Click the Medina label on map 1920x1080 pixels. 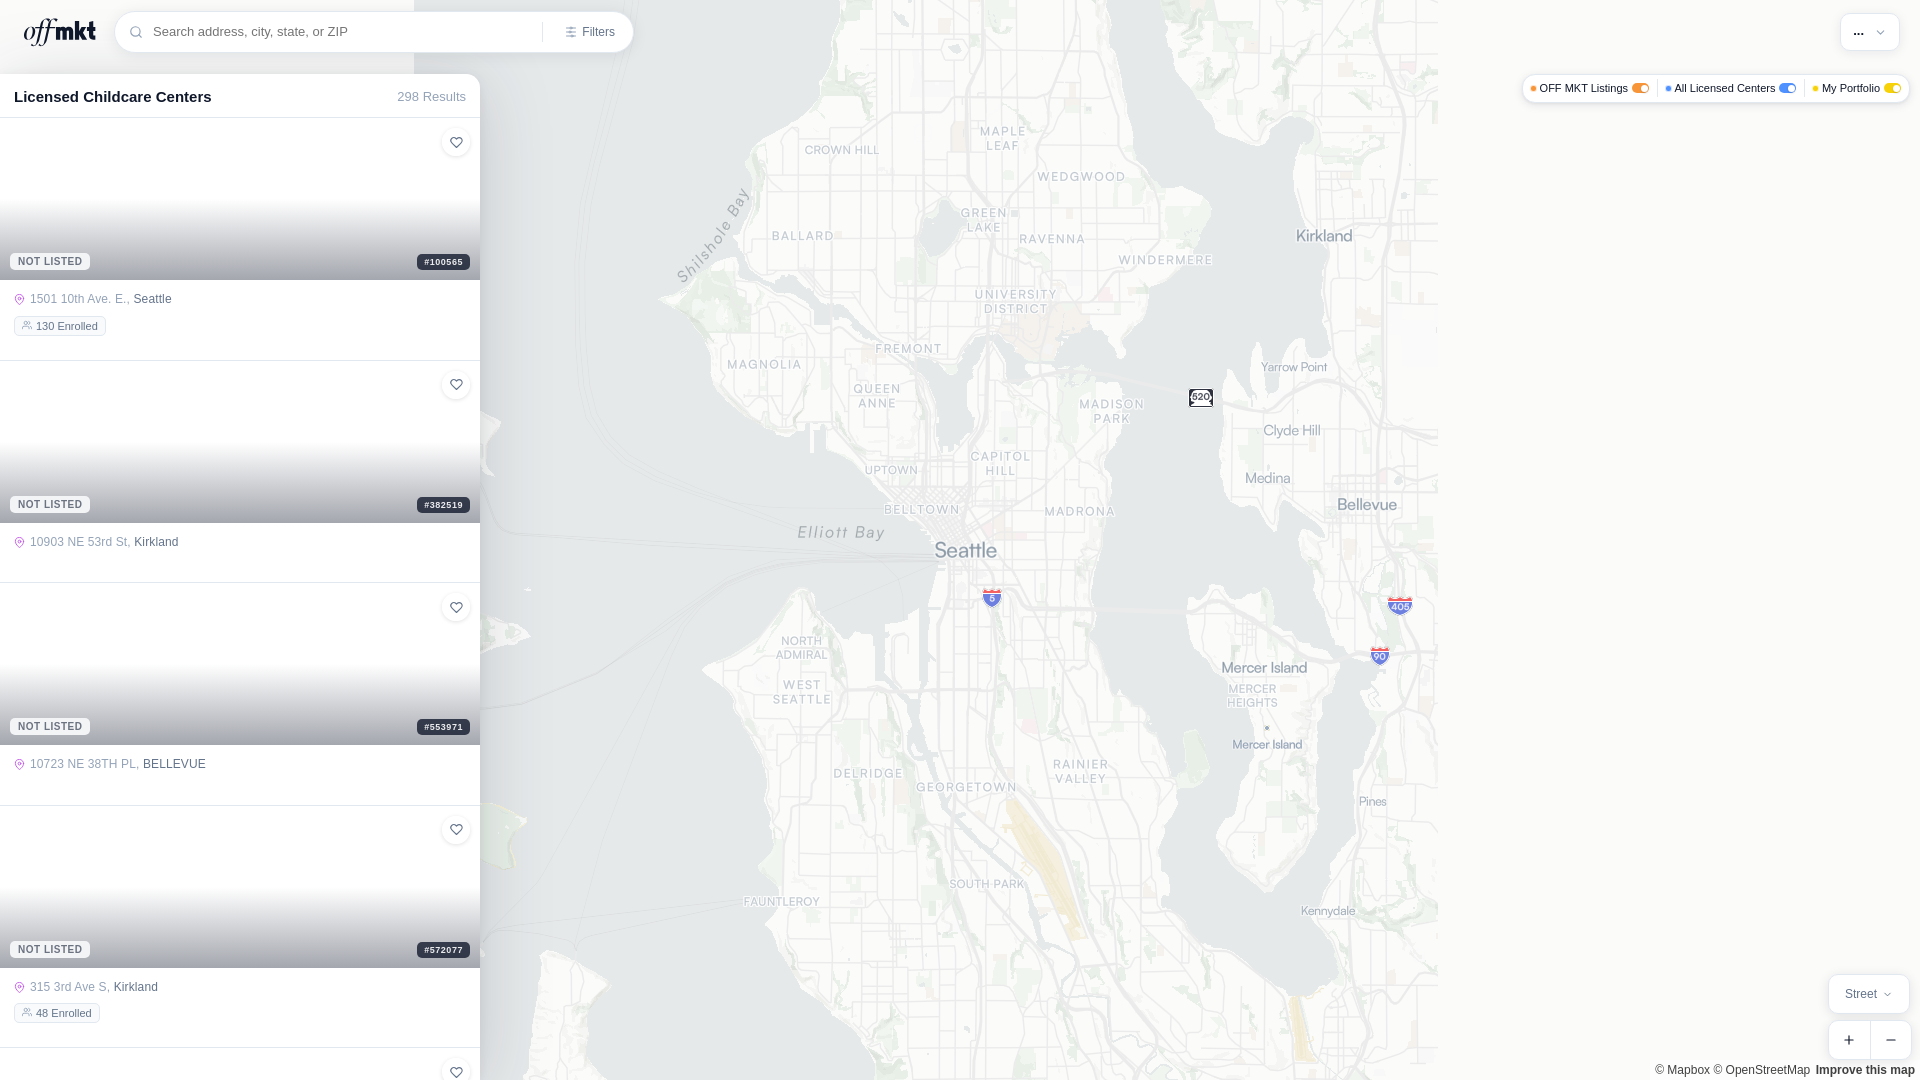point(1268,478)
